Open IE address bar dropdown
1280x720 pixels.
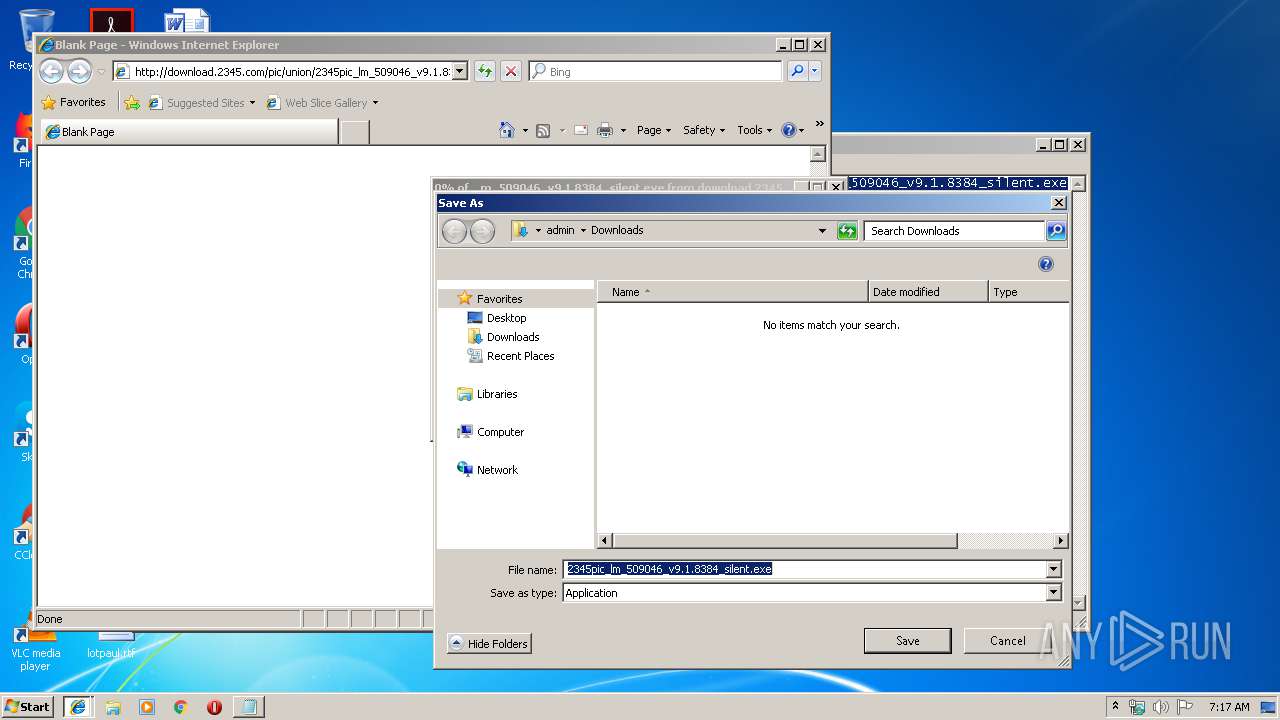(x=460, y=71)
